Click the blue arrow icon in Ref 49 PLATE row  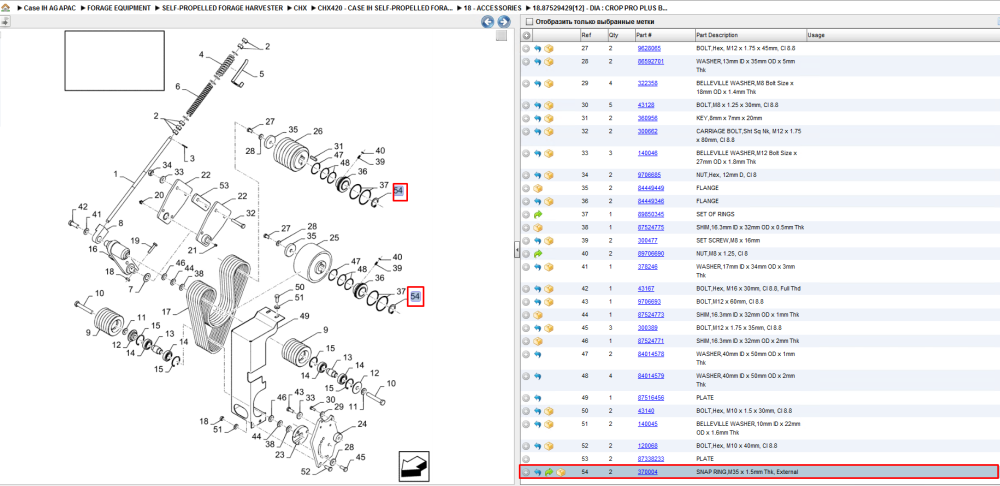click(x=538, y=398)
